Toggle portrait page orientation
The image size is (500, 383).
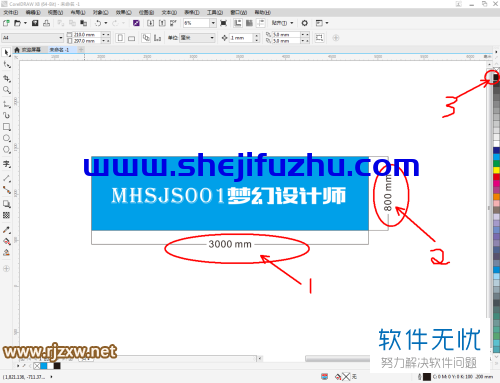click(120, 38)
